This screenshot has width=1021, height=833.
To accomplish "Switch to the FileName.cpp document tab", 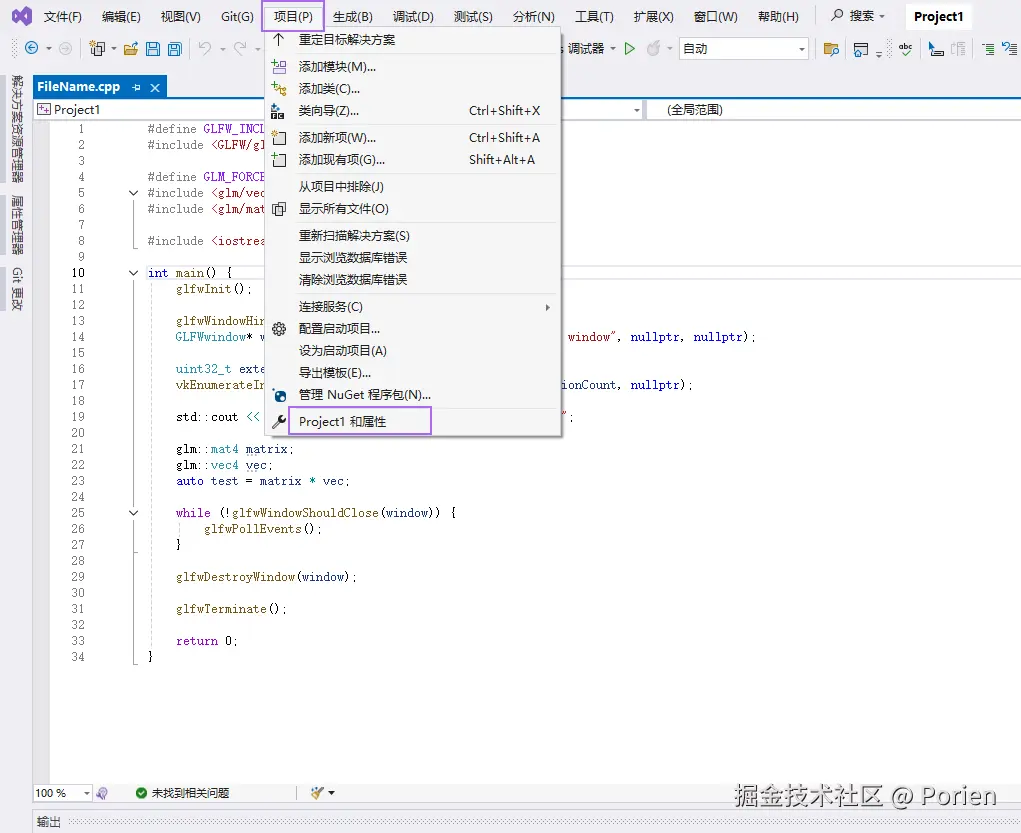I will 79,87.
